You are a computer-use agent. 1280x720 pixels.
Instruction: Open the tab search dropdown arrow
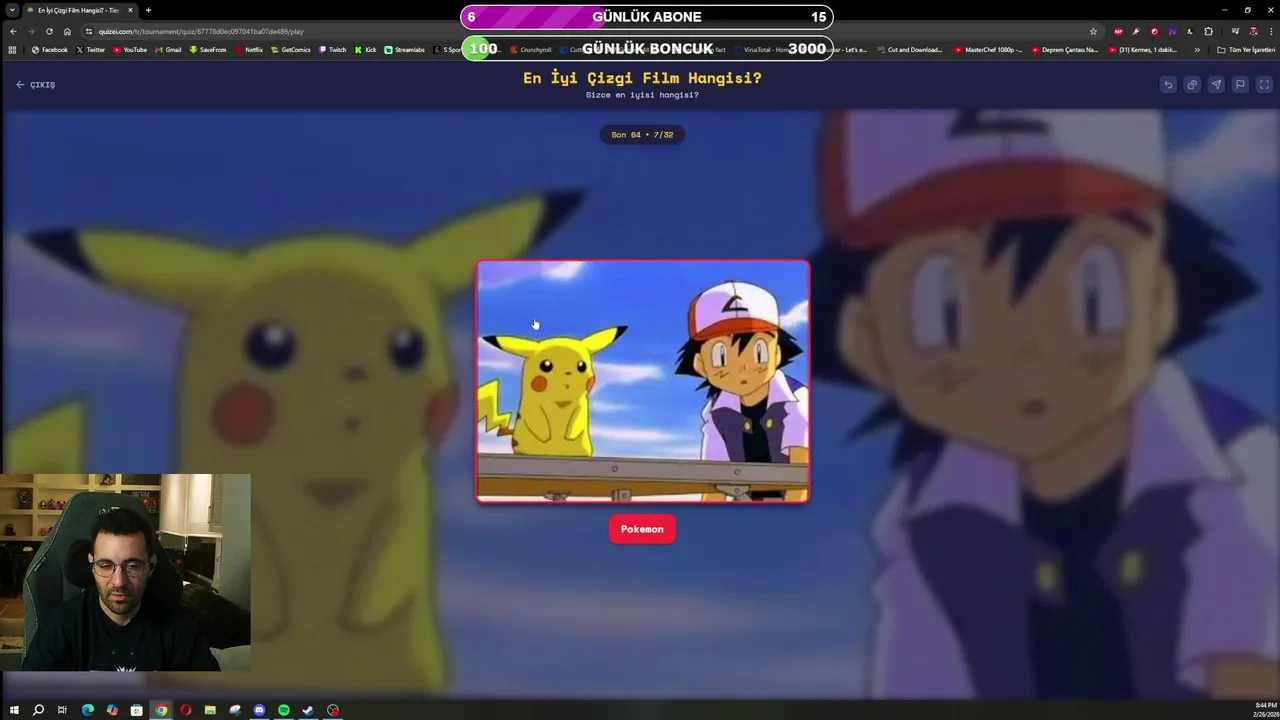pos(12,10)
